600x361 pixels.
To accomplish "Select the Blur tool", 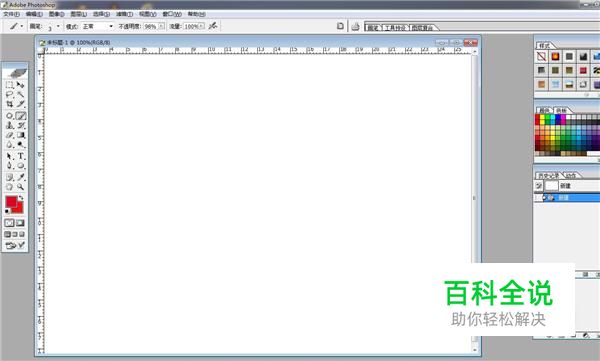I will click(x=10, y=145).
